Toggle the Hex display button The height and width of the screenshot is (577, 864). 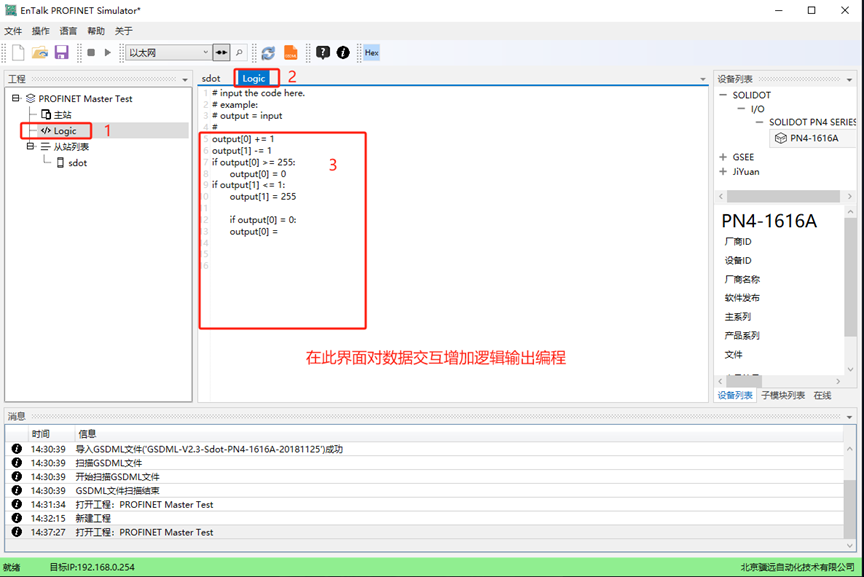tap(371, 52)
